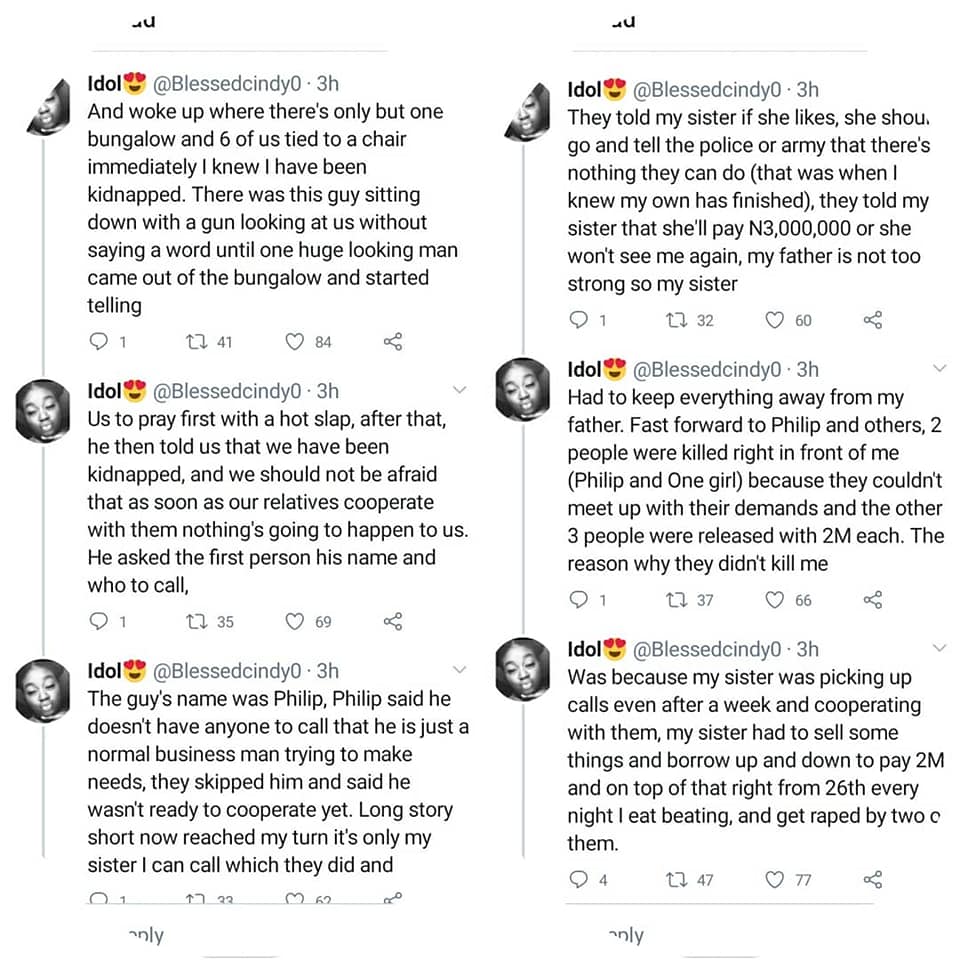Expand options on 'Us to pray first' tweet
960x960 pixels.
[460, 389]
